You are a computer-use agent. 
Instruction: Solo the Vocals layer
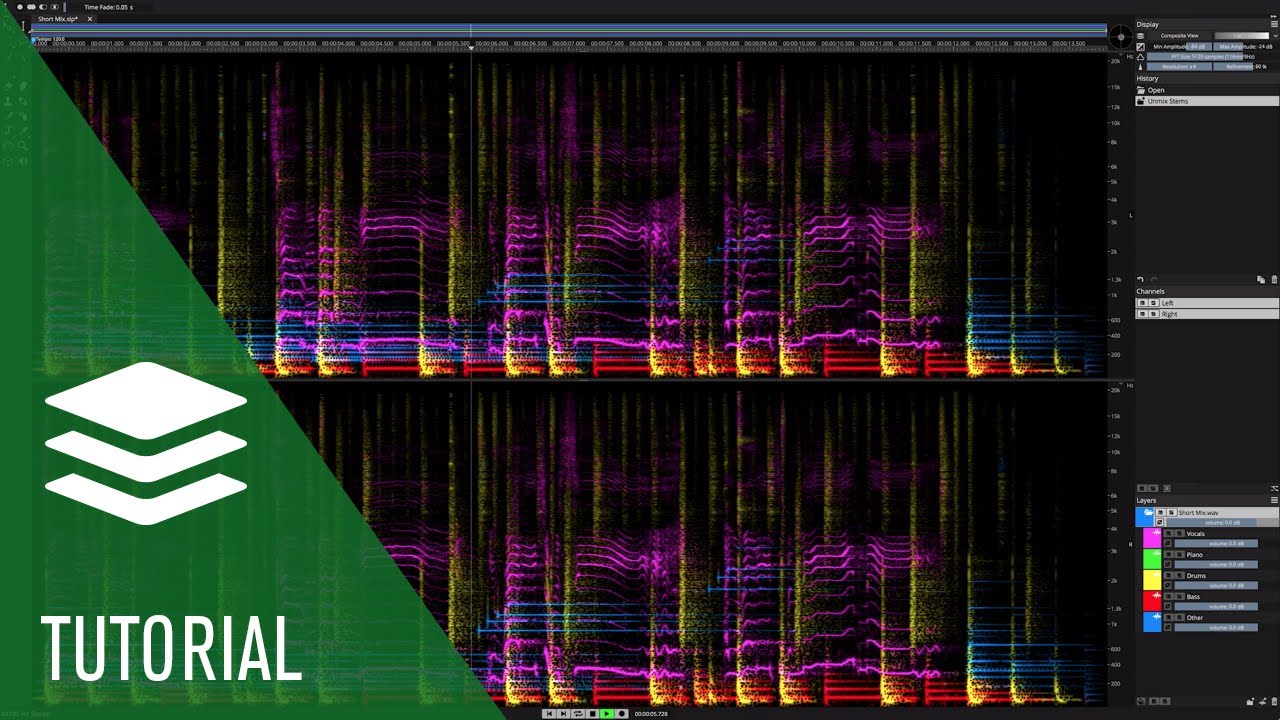(1180, 533)
